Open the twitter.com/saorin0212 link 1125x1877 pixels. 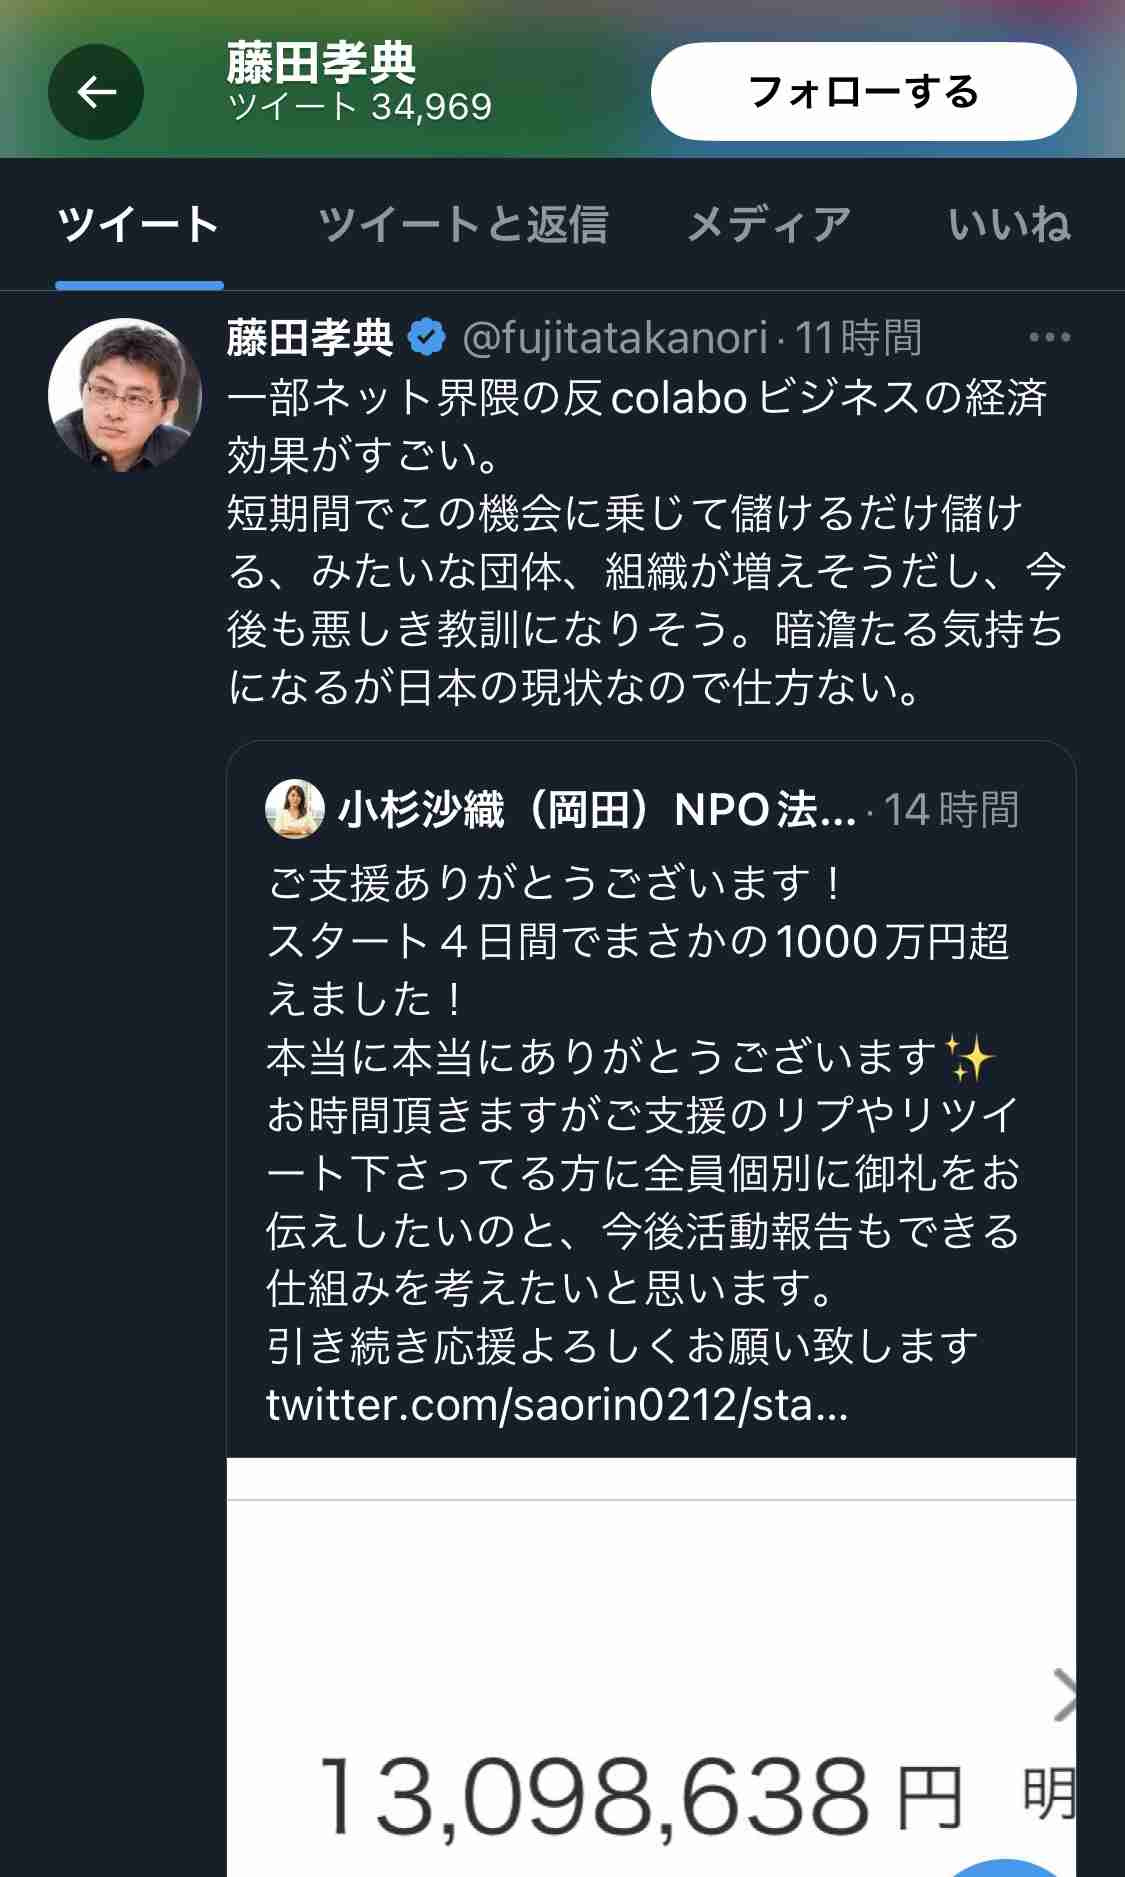(557, 1405)
